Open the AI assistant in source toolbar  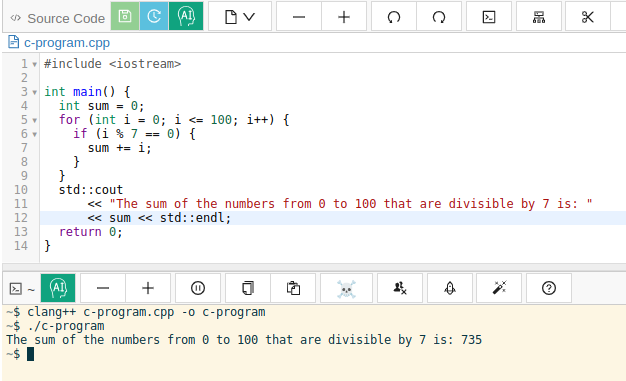coord(186,16)
